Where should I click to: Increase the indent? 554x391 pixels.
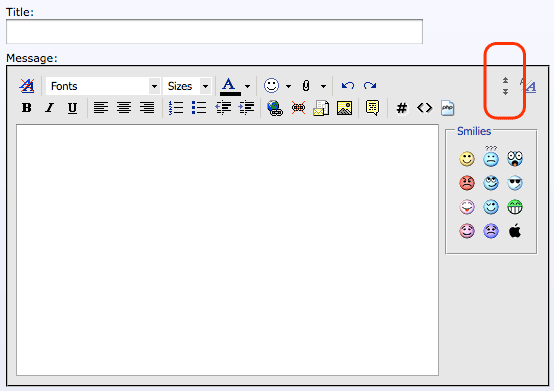tap(246, 108)
